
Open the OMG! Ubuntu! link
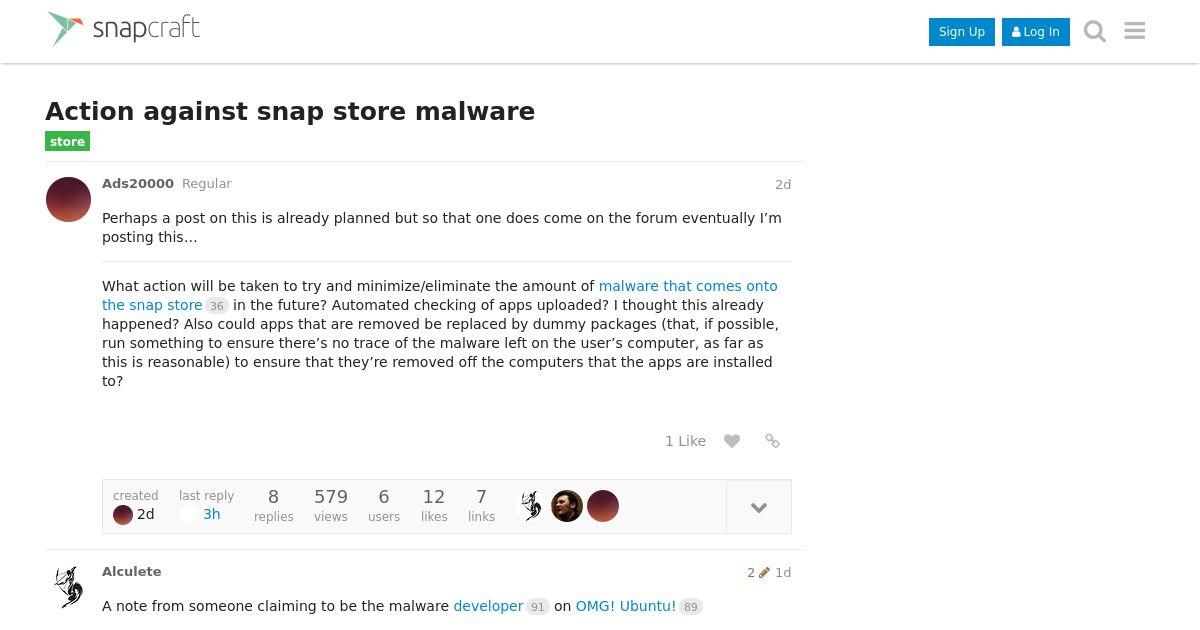626,606
